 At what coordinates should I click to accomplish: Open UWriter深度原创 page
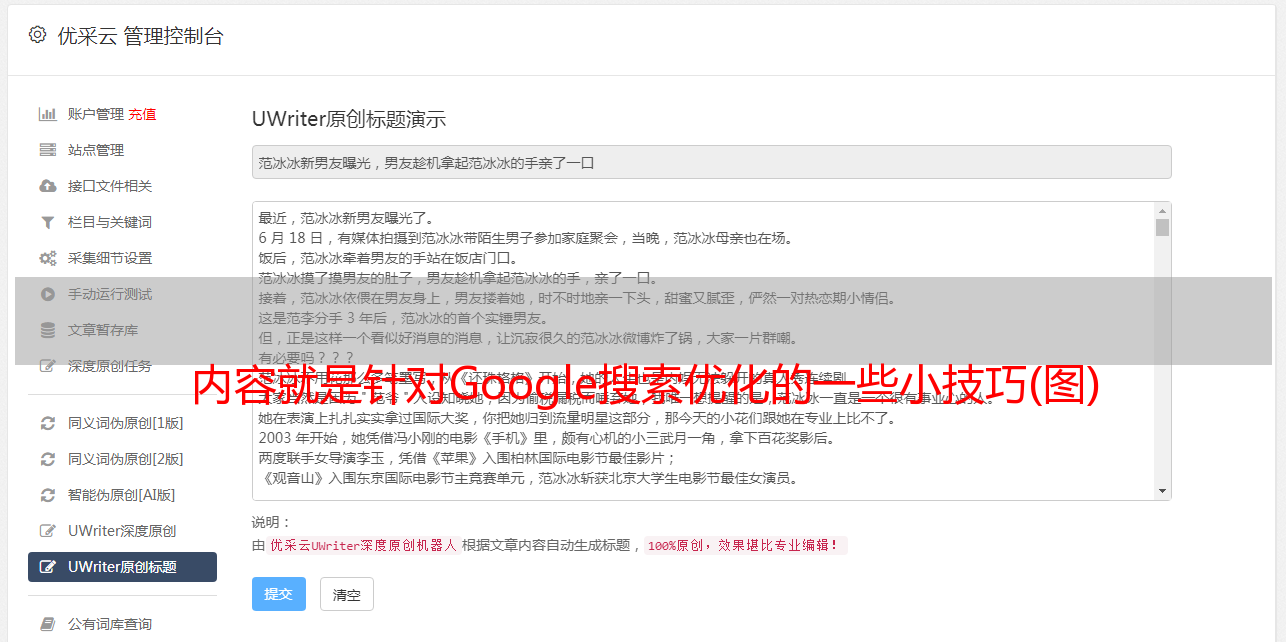122,531
